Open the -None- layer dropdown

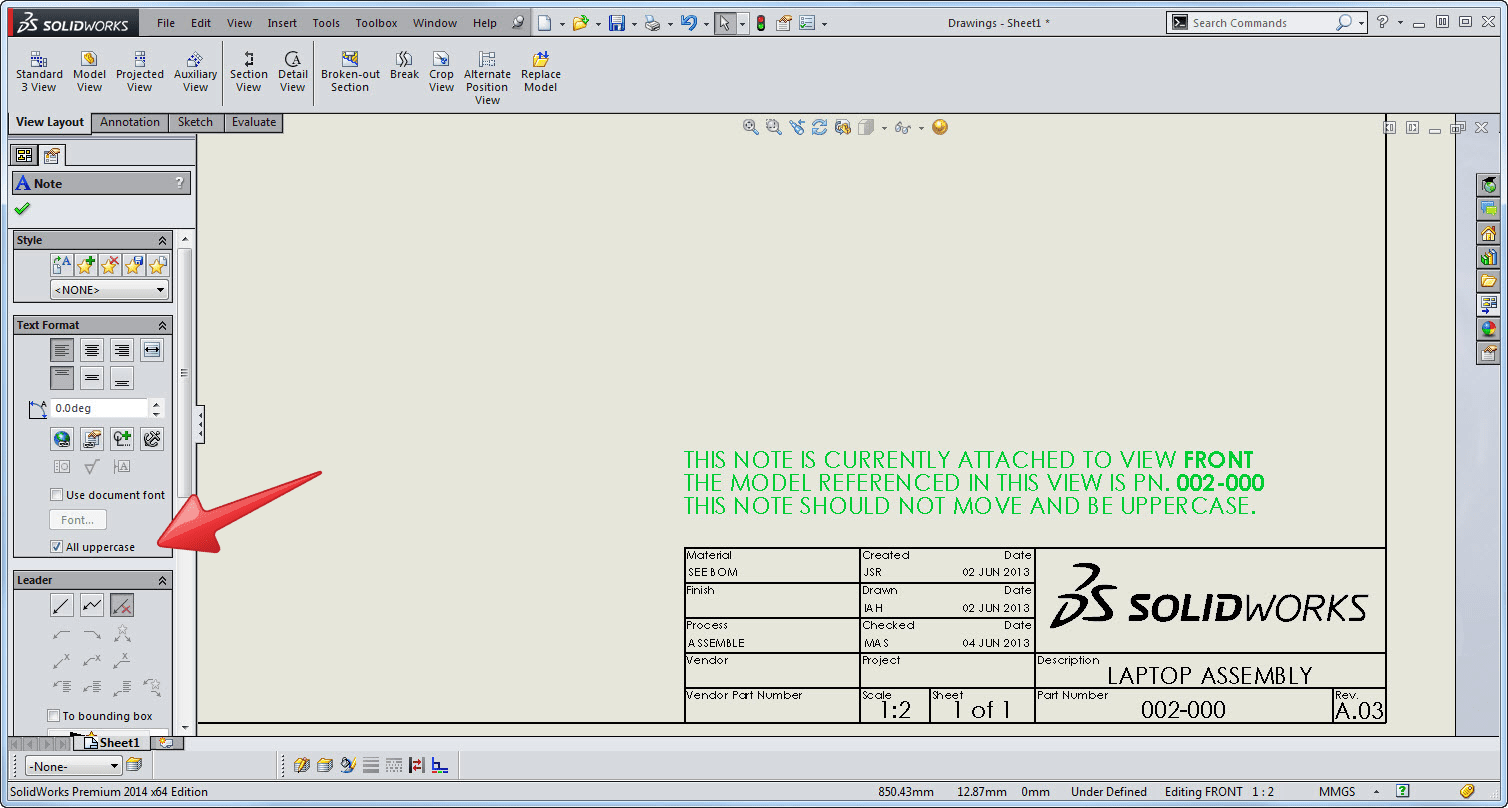73,766
